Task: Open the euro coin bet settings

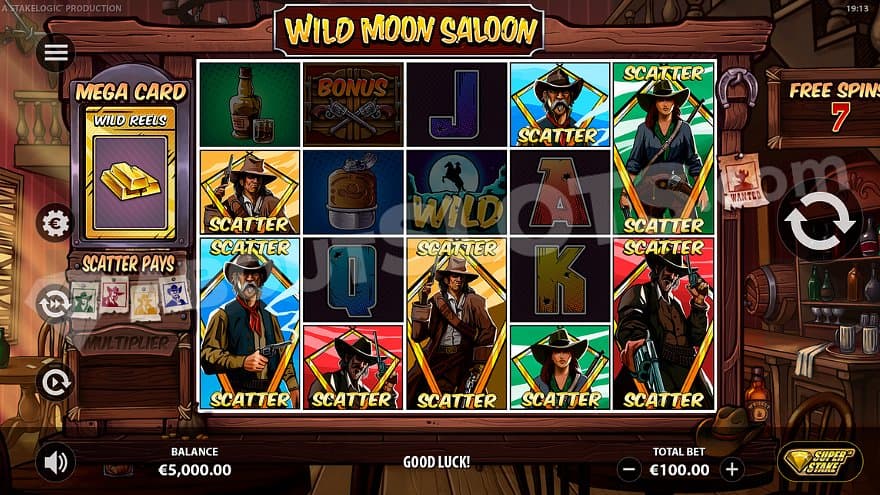Action: pos(54,223)
